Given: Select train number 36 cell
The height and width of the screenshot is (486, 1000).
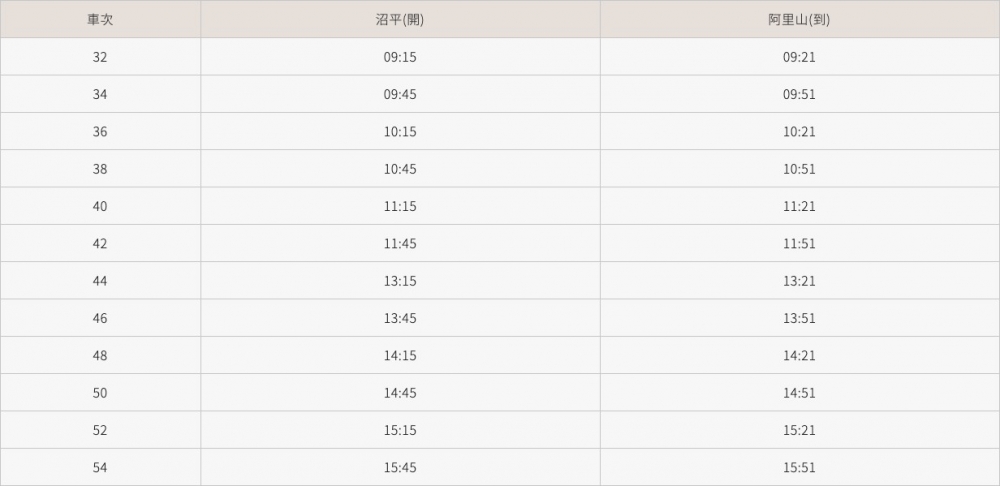Looking at the screenshot, I should pos(100,132).
